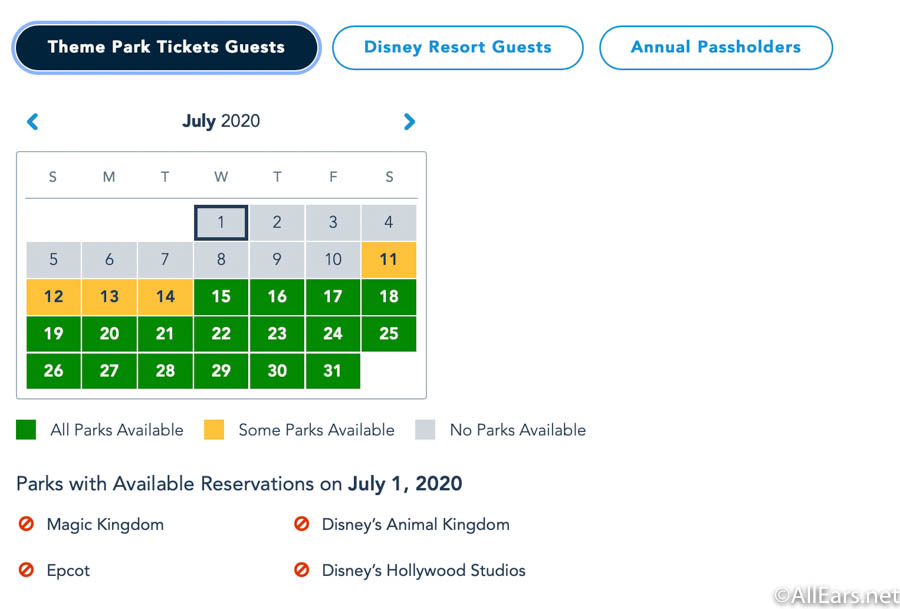Pick July 15 on the calendar
Viewport: 900px width, 609px height.
(221, 297)
